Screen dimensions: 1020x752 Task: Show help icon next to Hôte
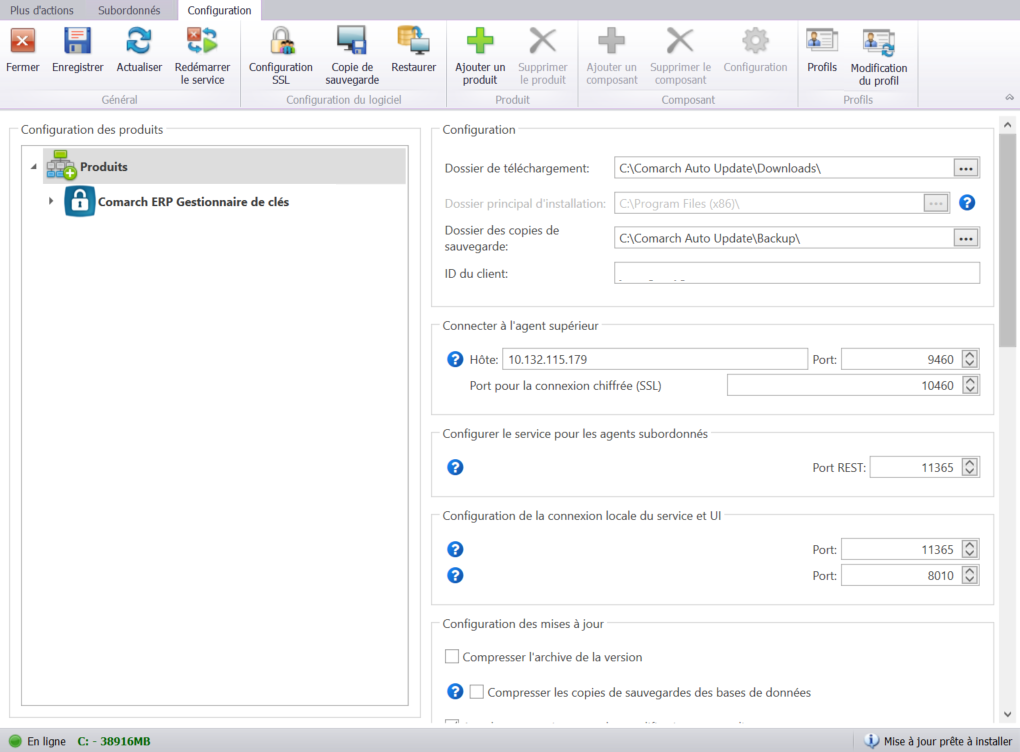tap(455, 359)
